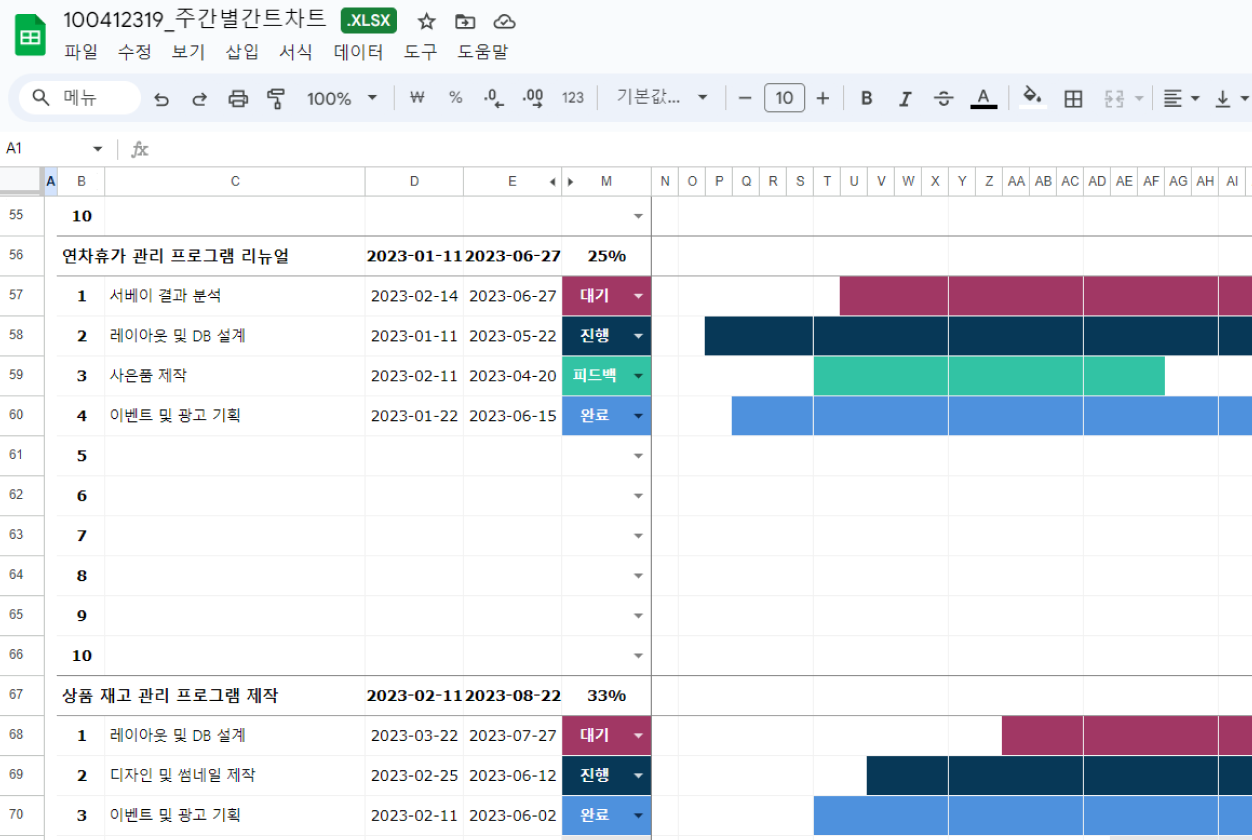Viewport: 1252px width, 840px height.
Task: Decrease font size with minus button
Action: pos(744,98)
